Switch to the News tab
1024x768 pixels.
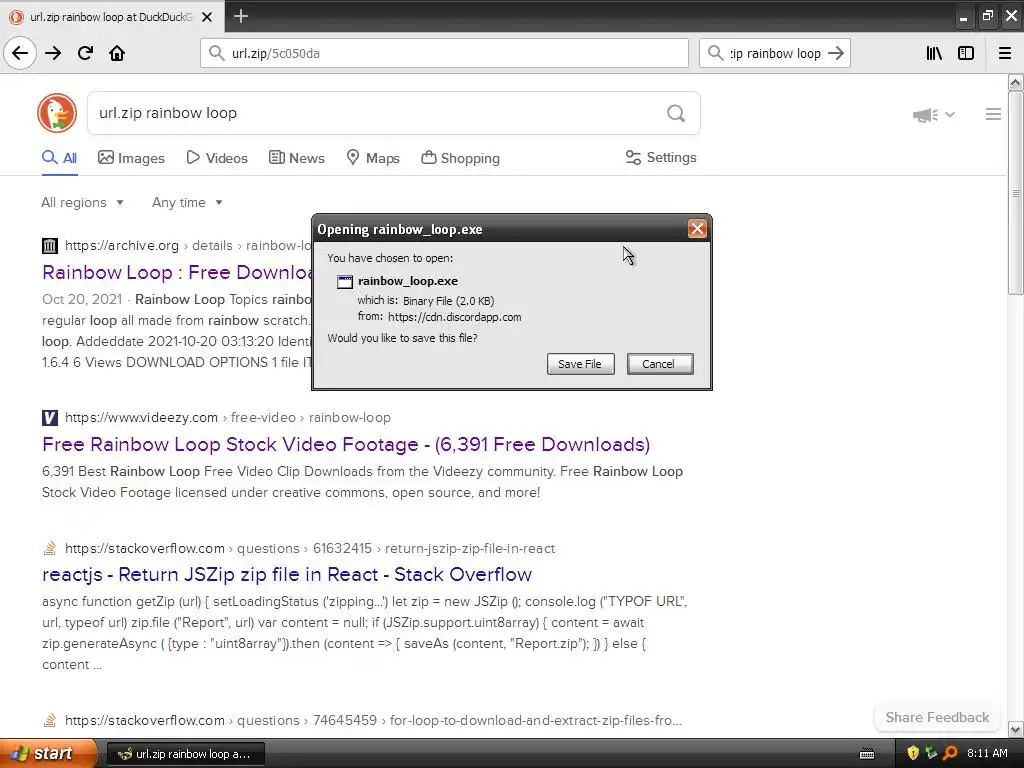[x=296, y=158]
